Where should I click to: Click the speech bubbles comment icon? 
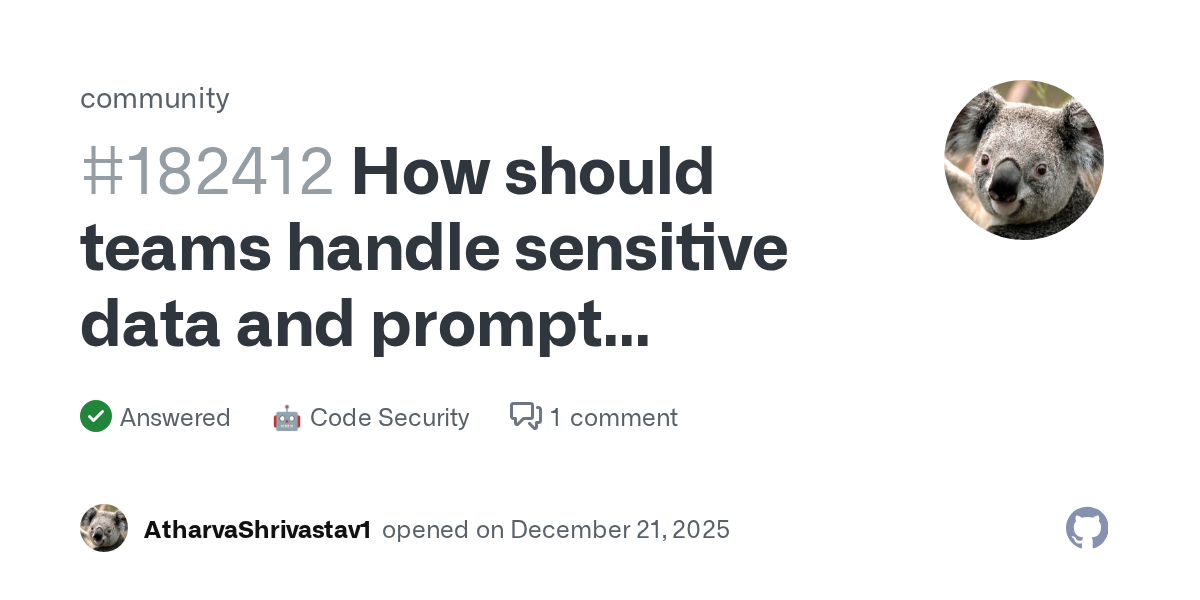(526, 416)
